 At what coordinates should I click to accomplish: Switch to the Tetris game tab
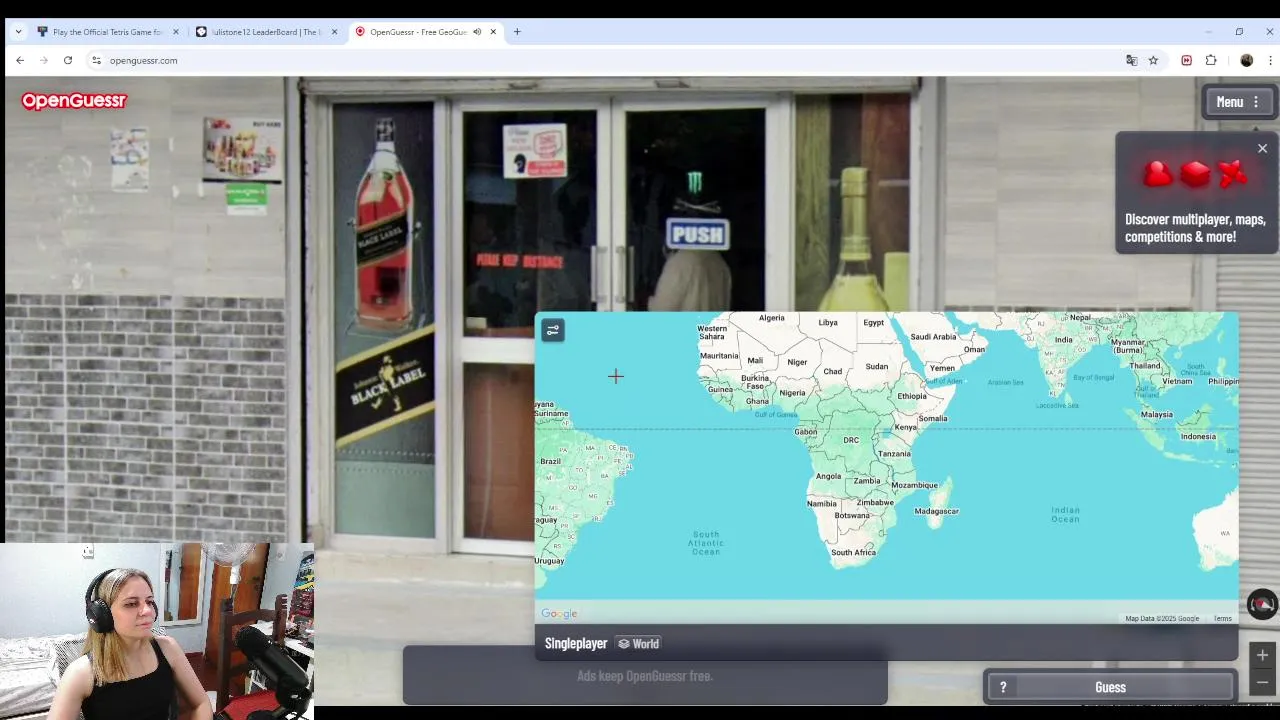point(108,32)
